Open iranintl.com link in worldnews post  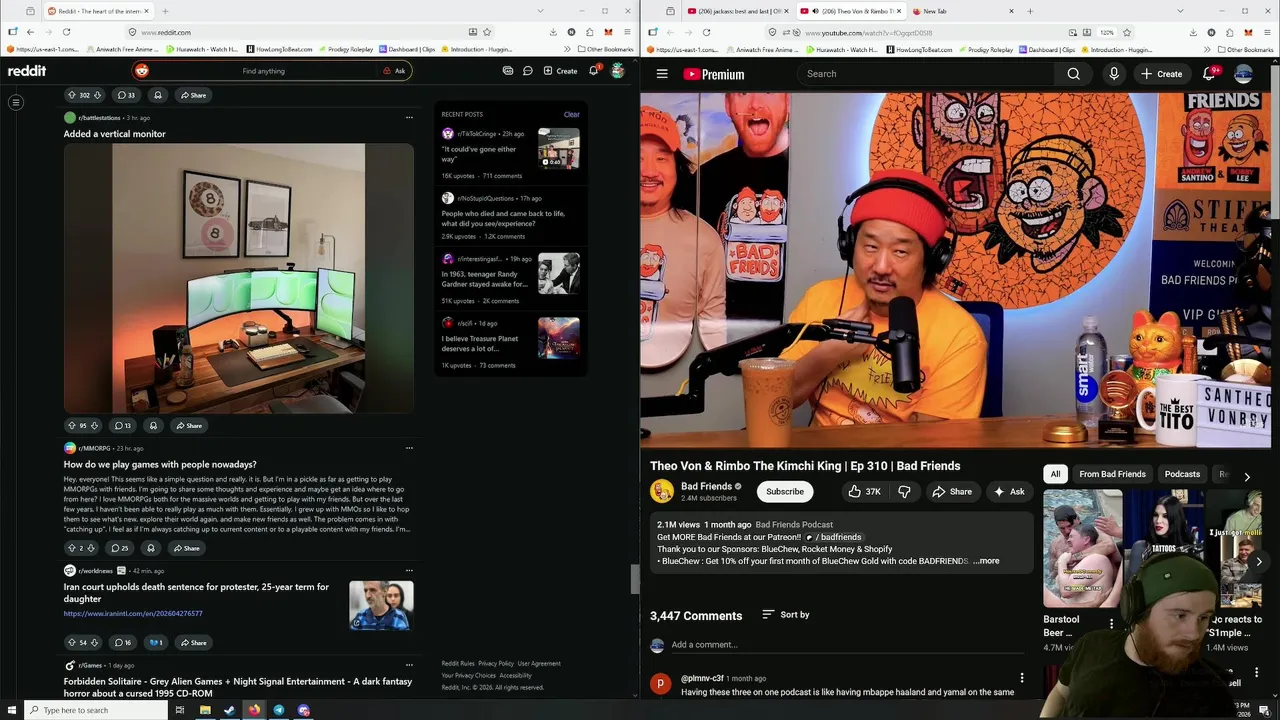click(x=133, y=613)
